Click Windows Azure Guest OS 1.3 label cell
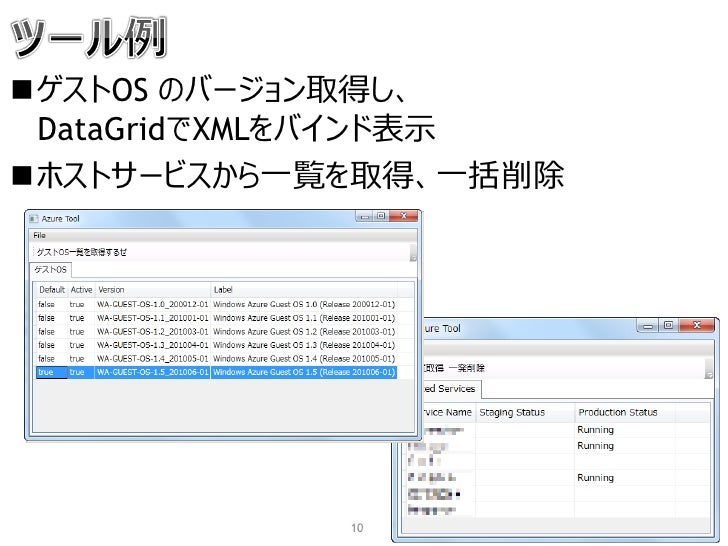The height and width of the screenshot is (546, 728). click(304, 345)
